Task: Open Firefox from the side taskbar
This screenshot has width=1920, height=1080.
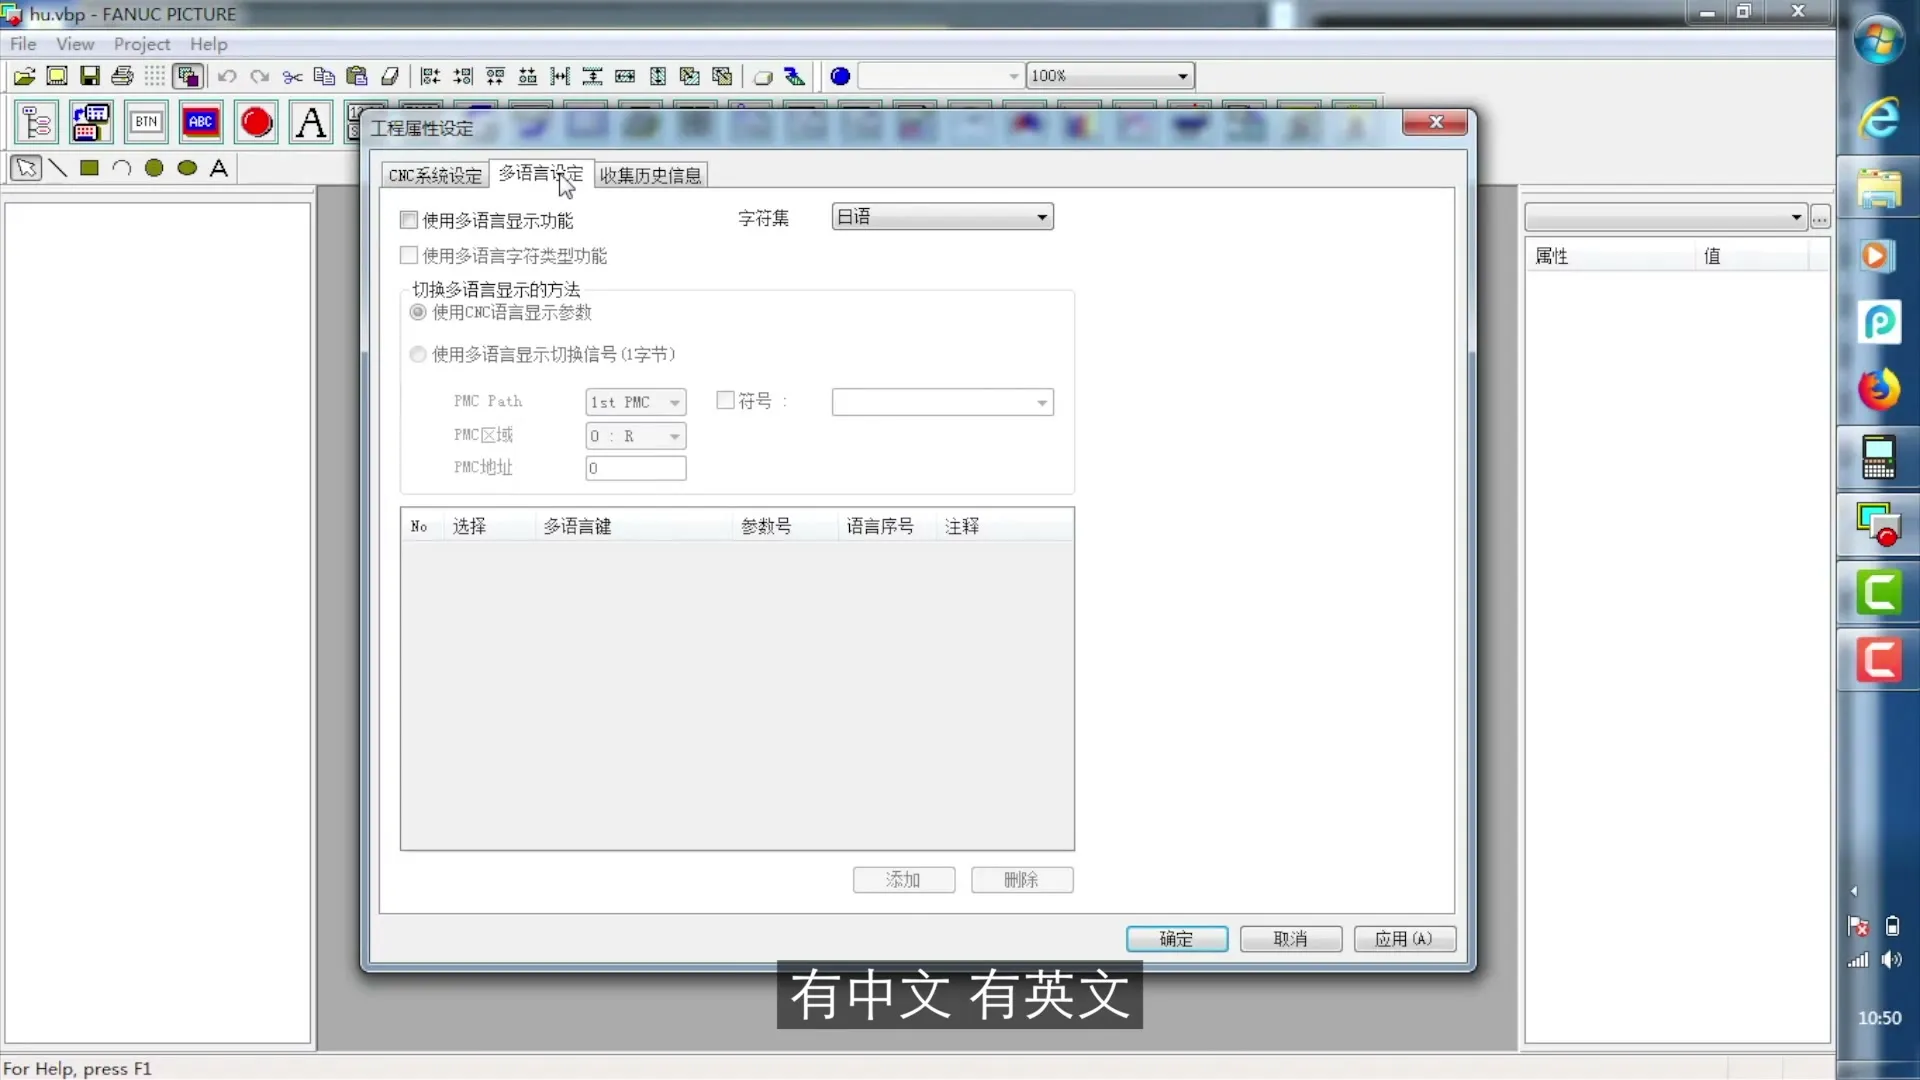Action: click(1878, 390)
